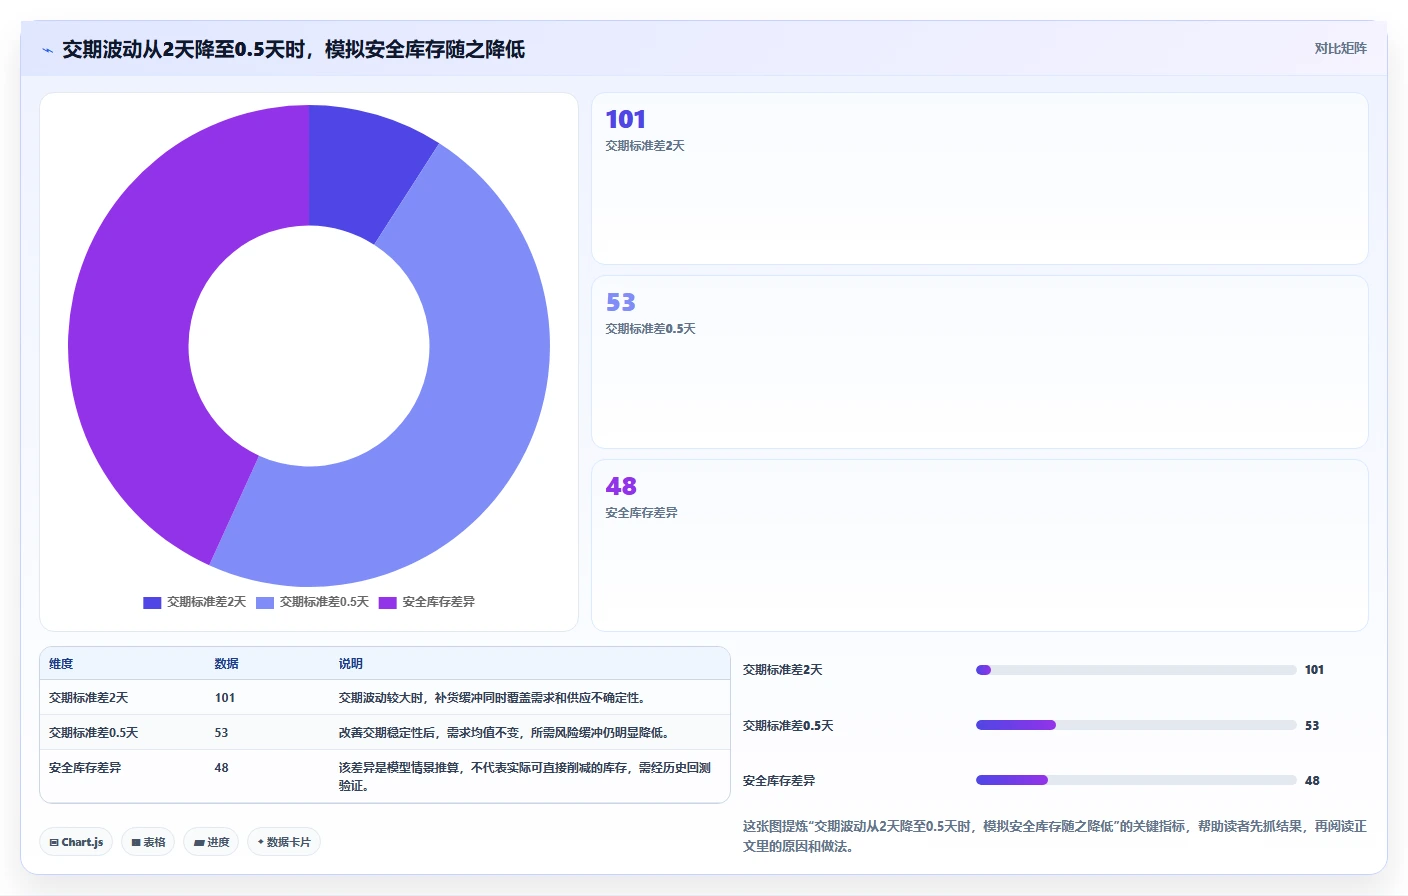Open the 安全库存差异 card with 48
Screen dimensions: 1408x896
coord(980,545)
